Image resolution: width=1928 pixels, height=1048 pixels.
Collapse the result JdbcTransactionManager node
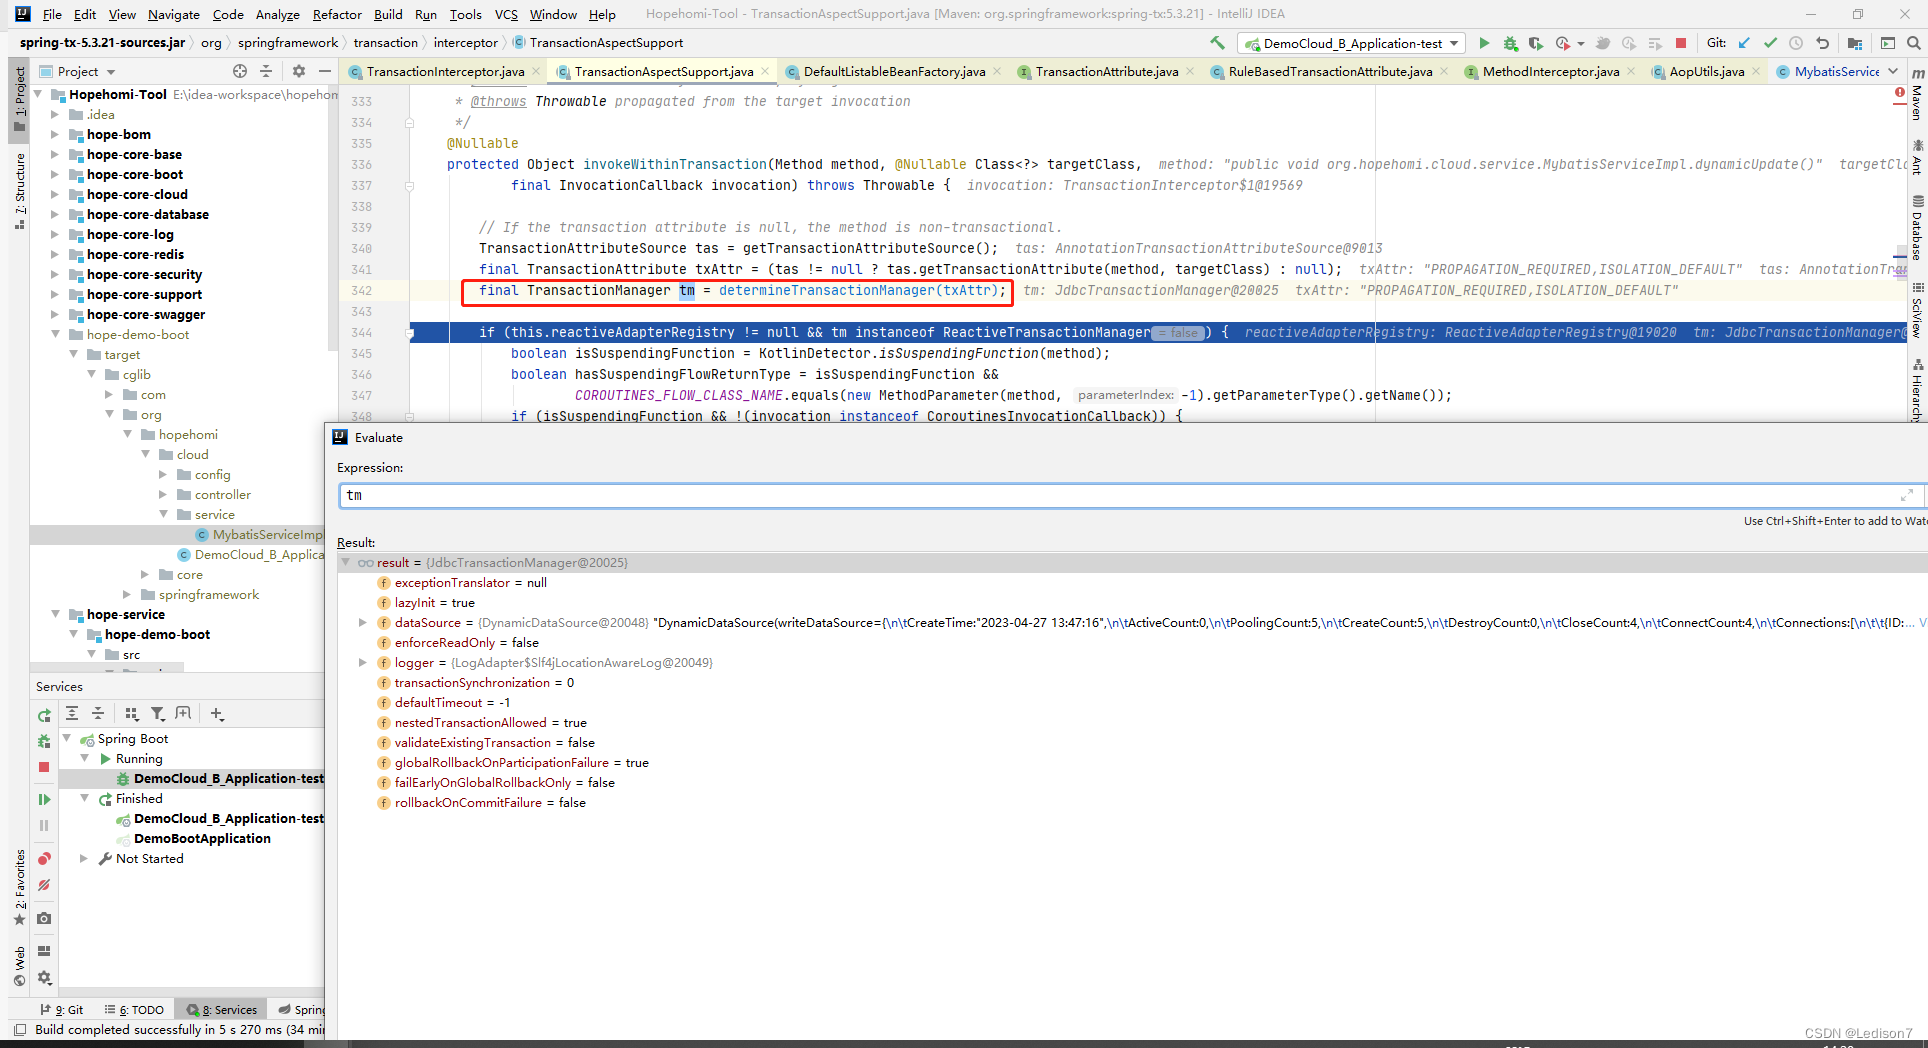pos(346,562)
